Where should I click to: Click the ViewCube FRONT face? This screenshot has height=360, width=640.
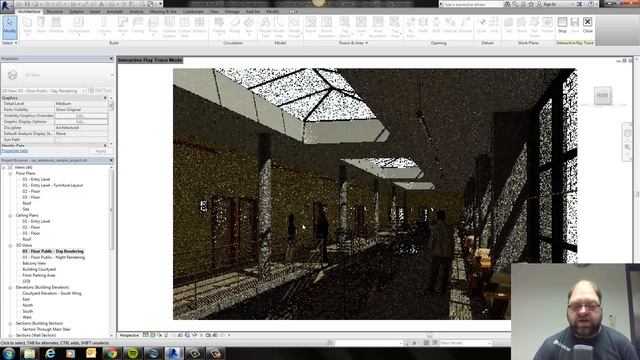[x=602, y=95]
